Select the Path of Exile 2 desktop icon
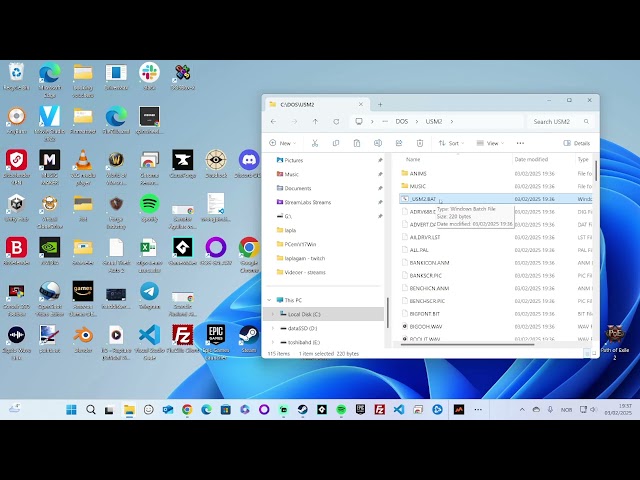The height and width of the screenshot is (480, 640). 615,343
